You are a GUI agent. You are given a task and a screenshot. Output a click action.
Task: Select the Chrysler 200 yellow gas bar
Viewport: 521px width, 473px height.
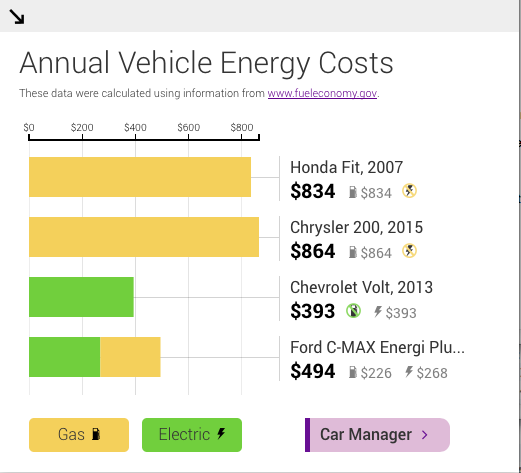144,237
